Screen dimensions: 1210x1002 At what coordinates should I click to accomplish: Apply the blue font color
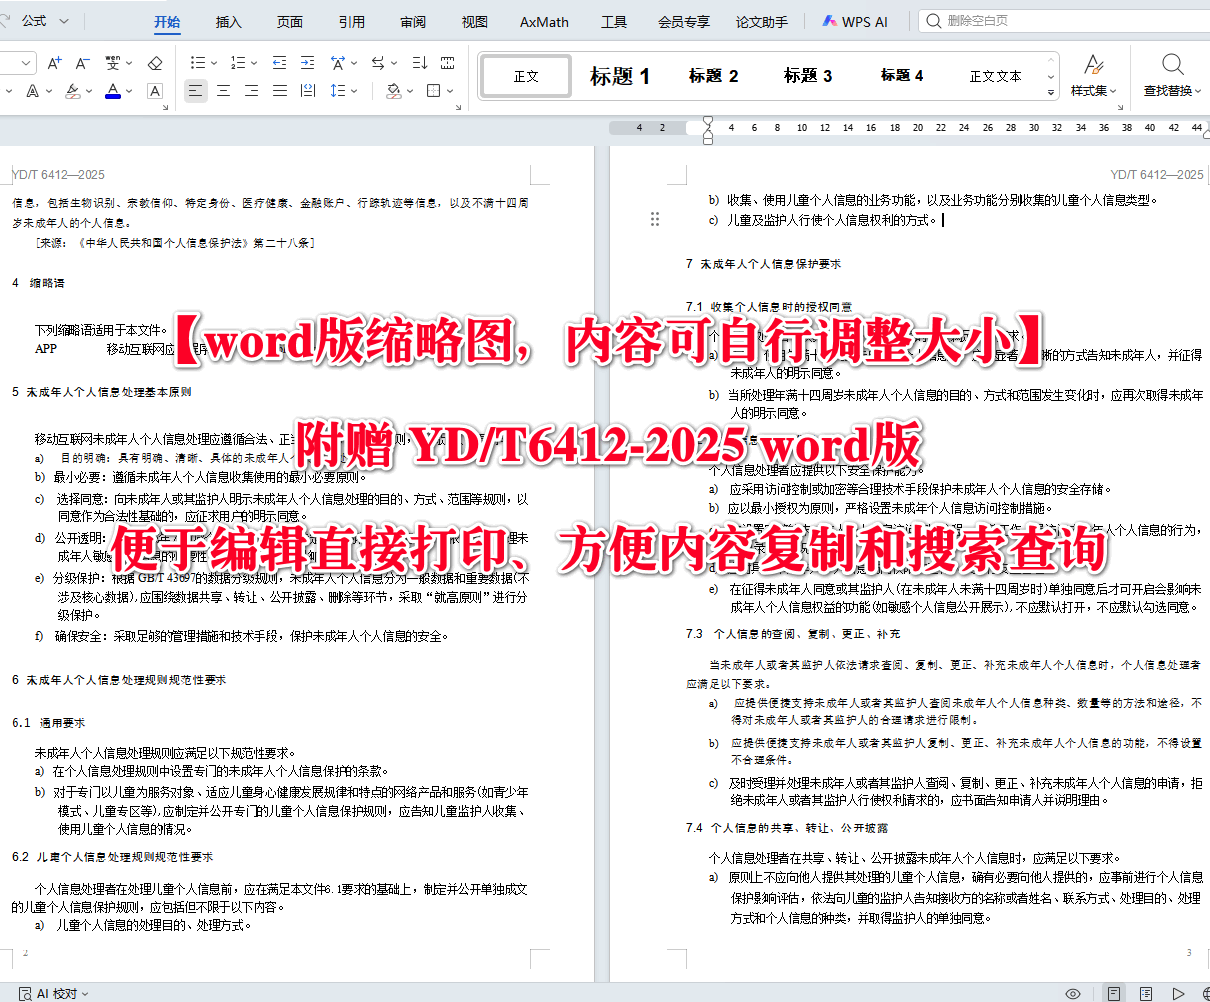pos(113,90)
